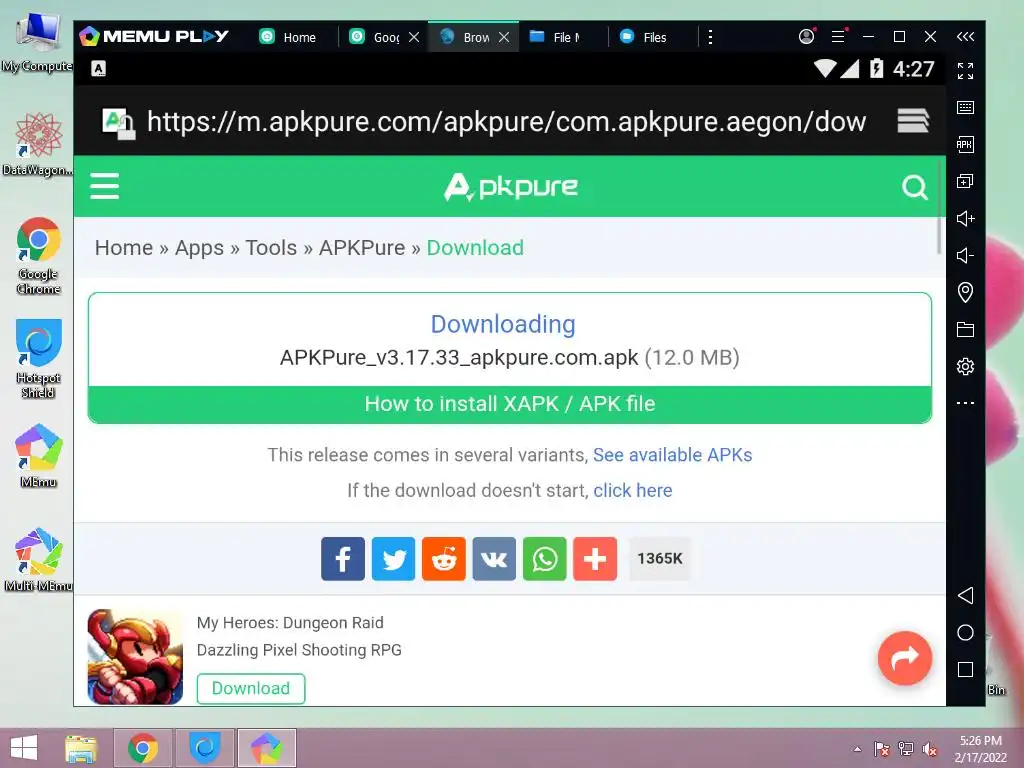Switch to the Google tab
Screen dimensions: 1024x768
[x=376, y=37]
